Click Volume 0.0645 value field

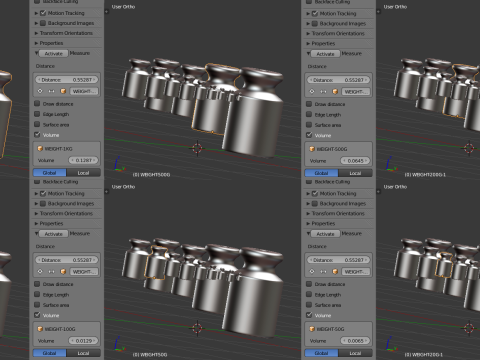355,161
